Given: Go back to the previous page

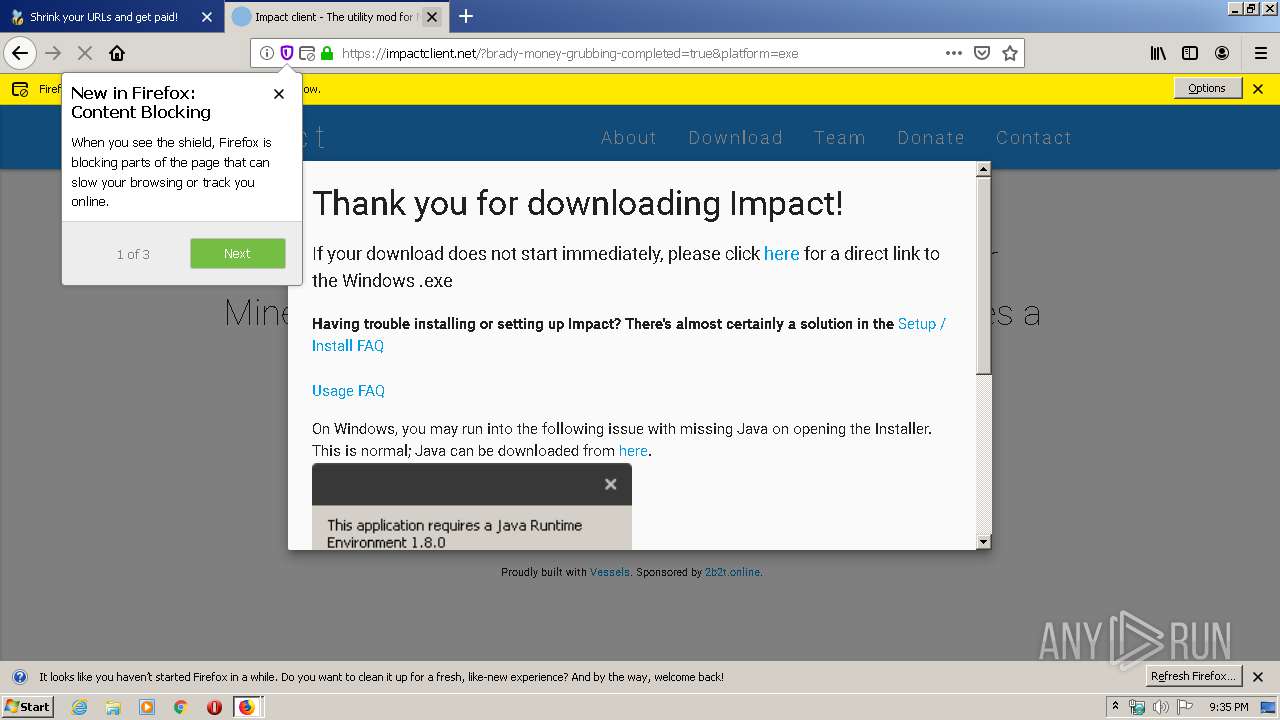Looking at the screenshot, I should coord(20,53).
